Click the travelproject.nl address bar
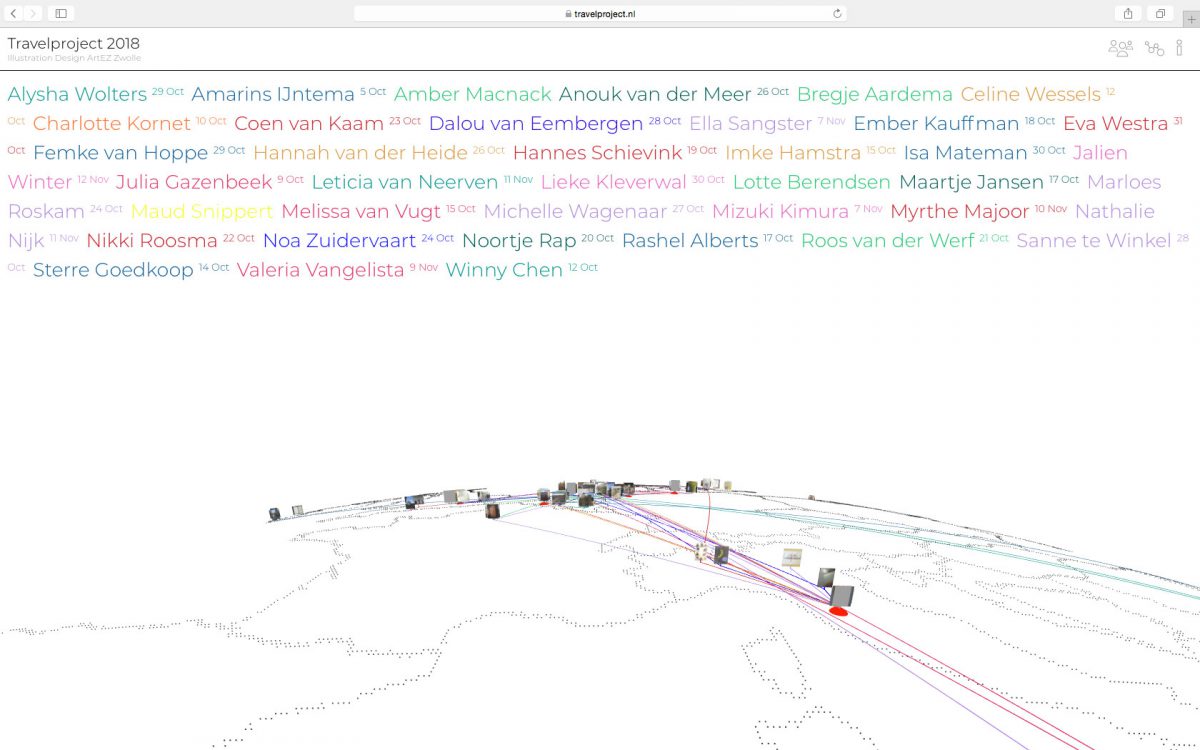Image resolution: width=1200 pixels, height=750 pixels. 600,13
